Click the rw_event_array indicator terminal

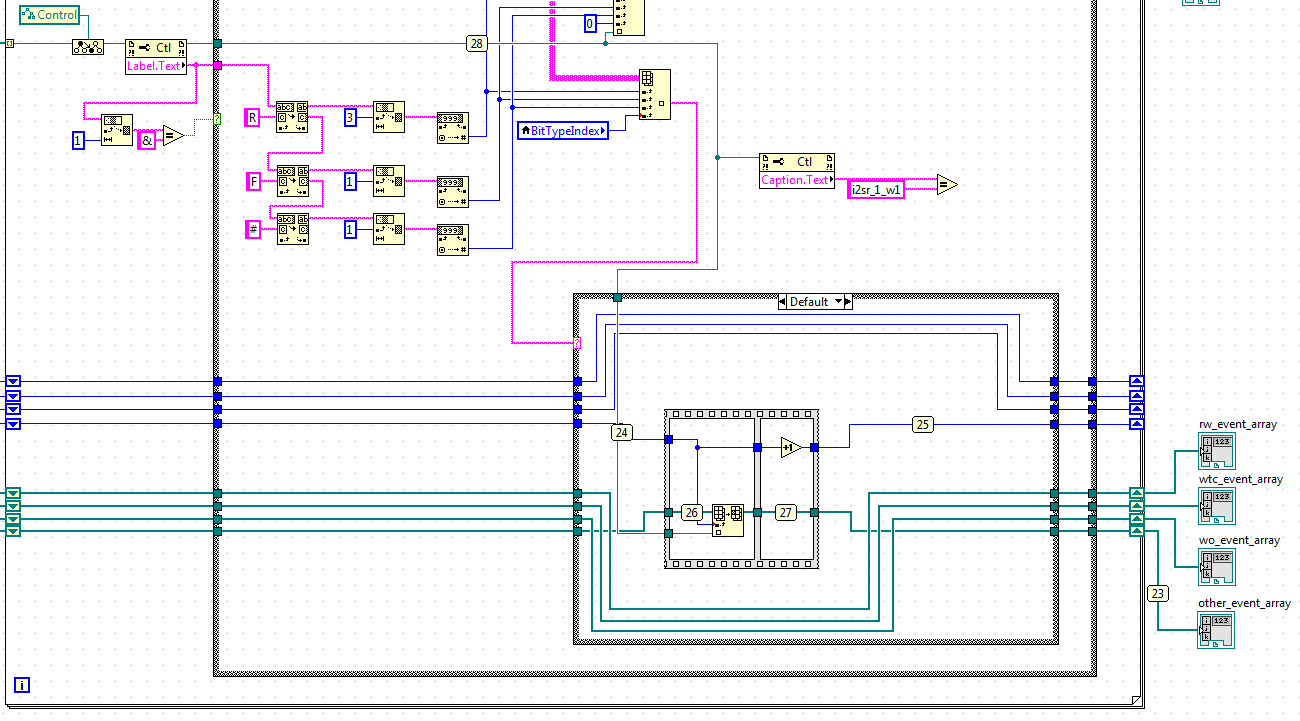tap(1217, 451)
